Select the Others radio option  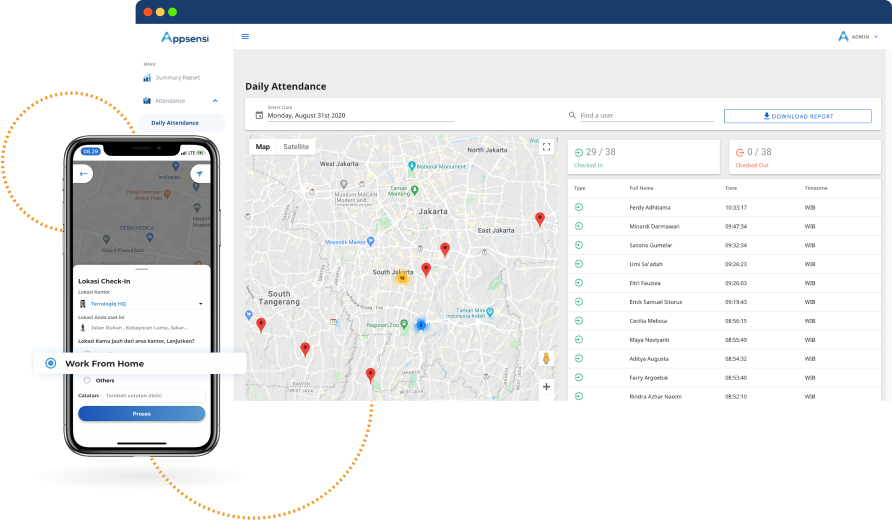(x=87, y=380)
